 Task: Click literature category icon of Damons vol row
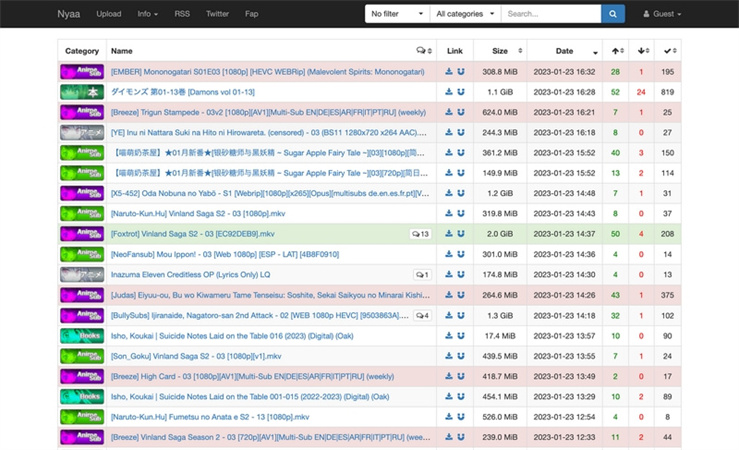82,92
